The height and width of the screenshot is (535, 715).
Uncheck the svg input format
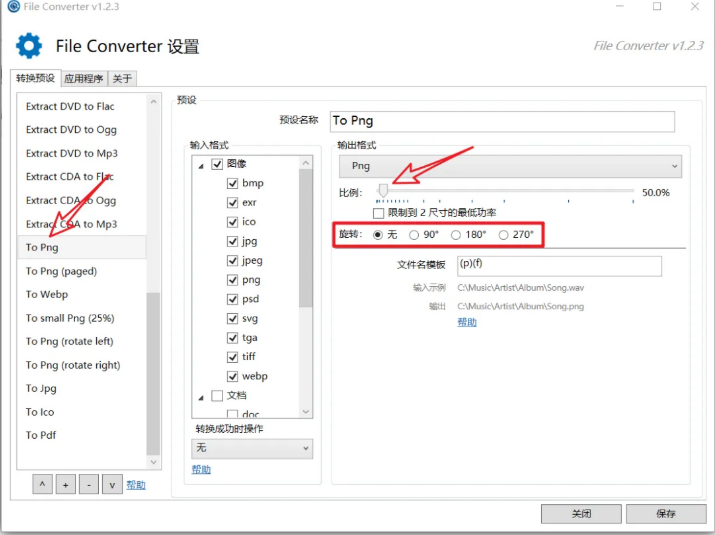pyautogui.click(x=233, y=318)
